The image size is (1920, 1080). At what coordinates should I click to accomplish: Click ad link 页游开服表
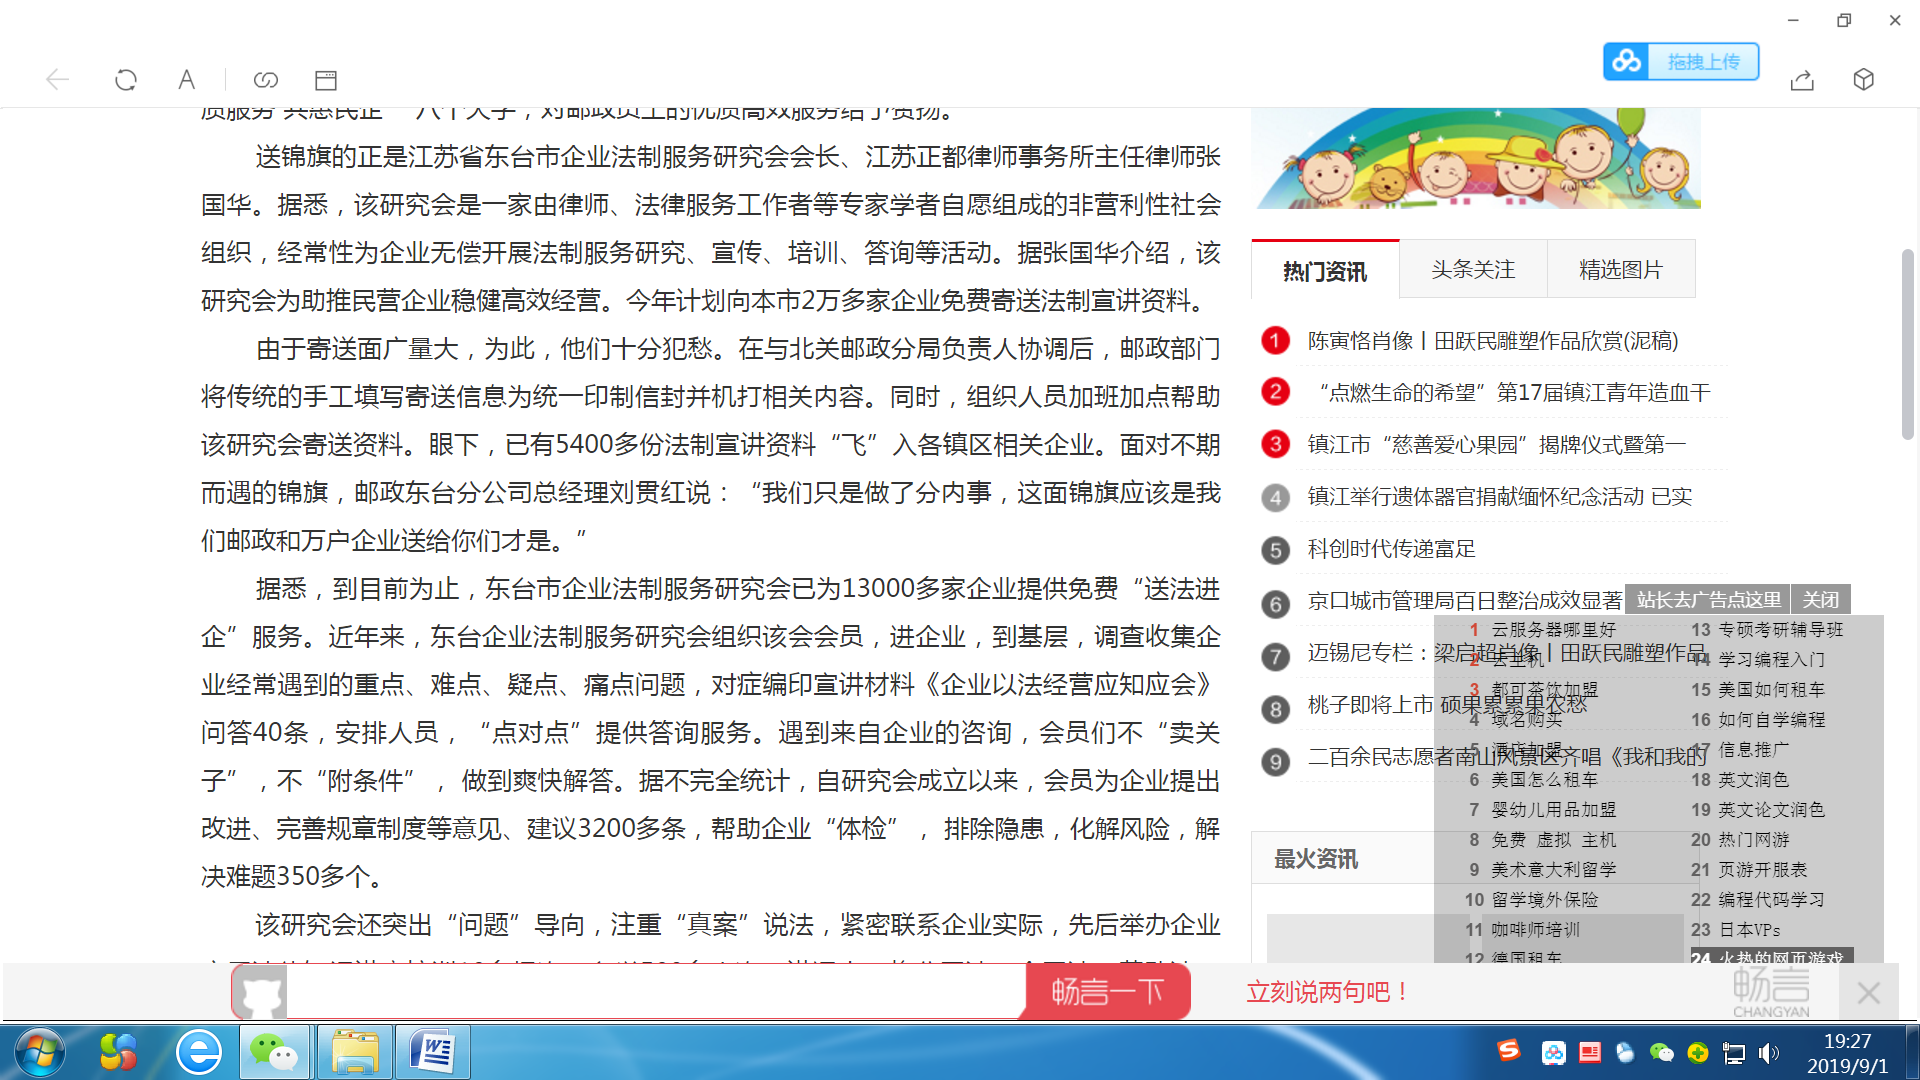(1763, 870)
